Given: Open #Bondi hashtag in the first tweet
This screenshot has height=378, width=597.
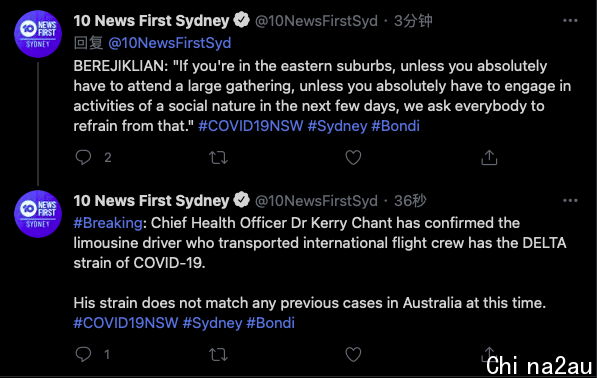Looking at the screenshot, I should pyautogui.click(x=395, y=126).
